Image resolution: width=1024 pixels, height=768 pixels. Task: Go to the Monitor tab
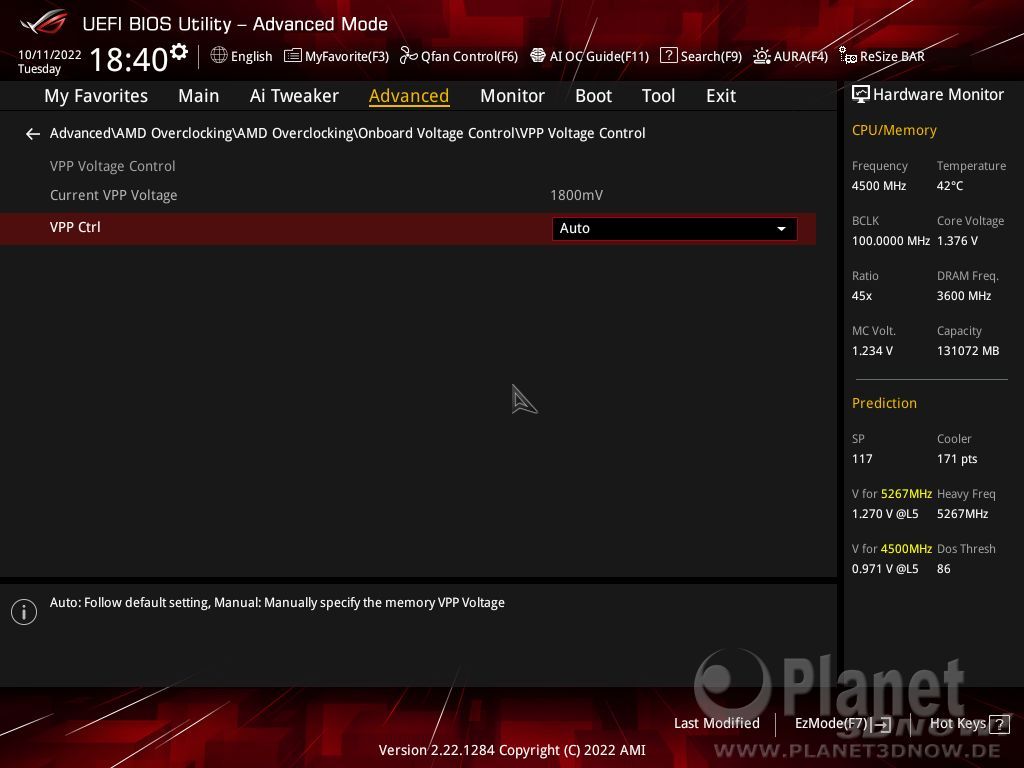512,96
